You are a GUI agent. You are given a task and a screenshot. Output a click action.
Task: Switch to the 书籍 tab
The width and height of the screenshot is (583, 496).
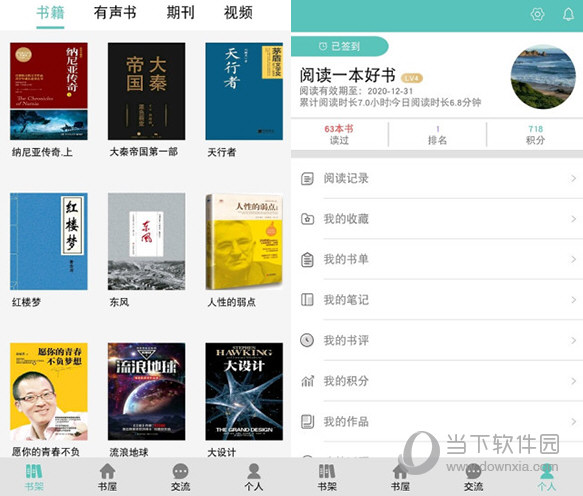pyautogui.click(x=50, y=13)
